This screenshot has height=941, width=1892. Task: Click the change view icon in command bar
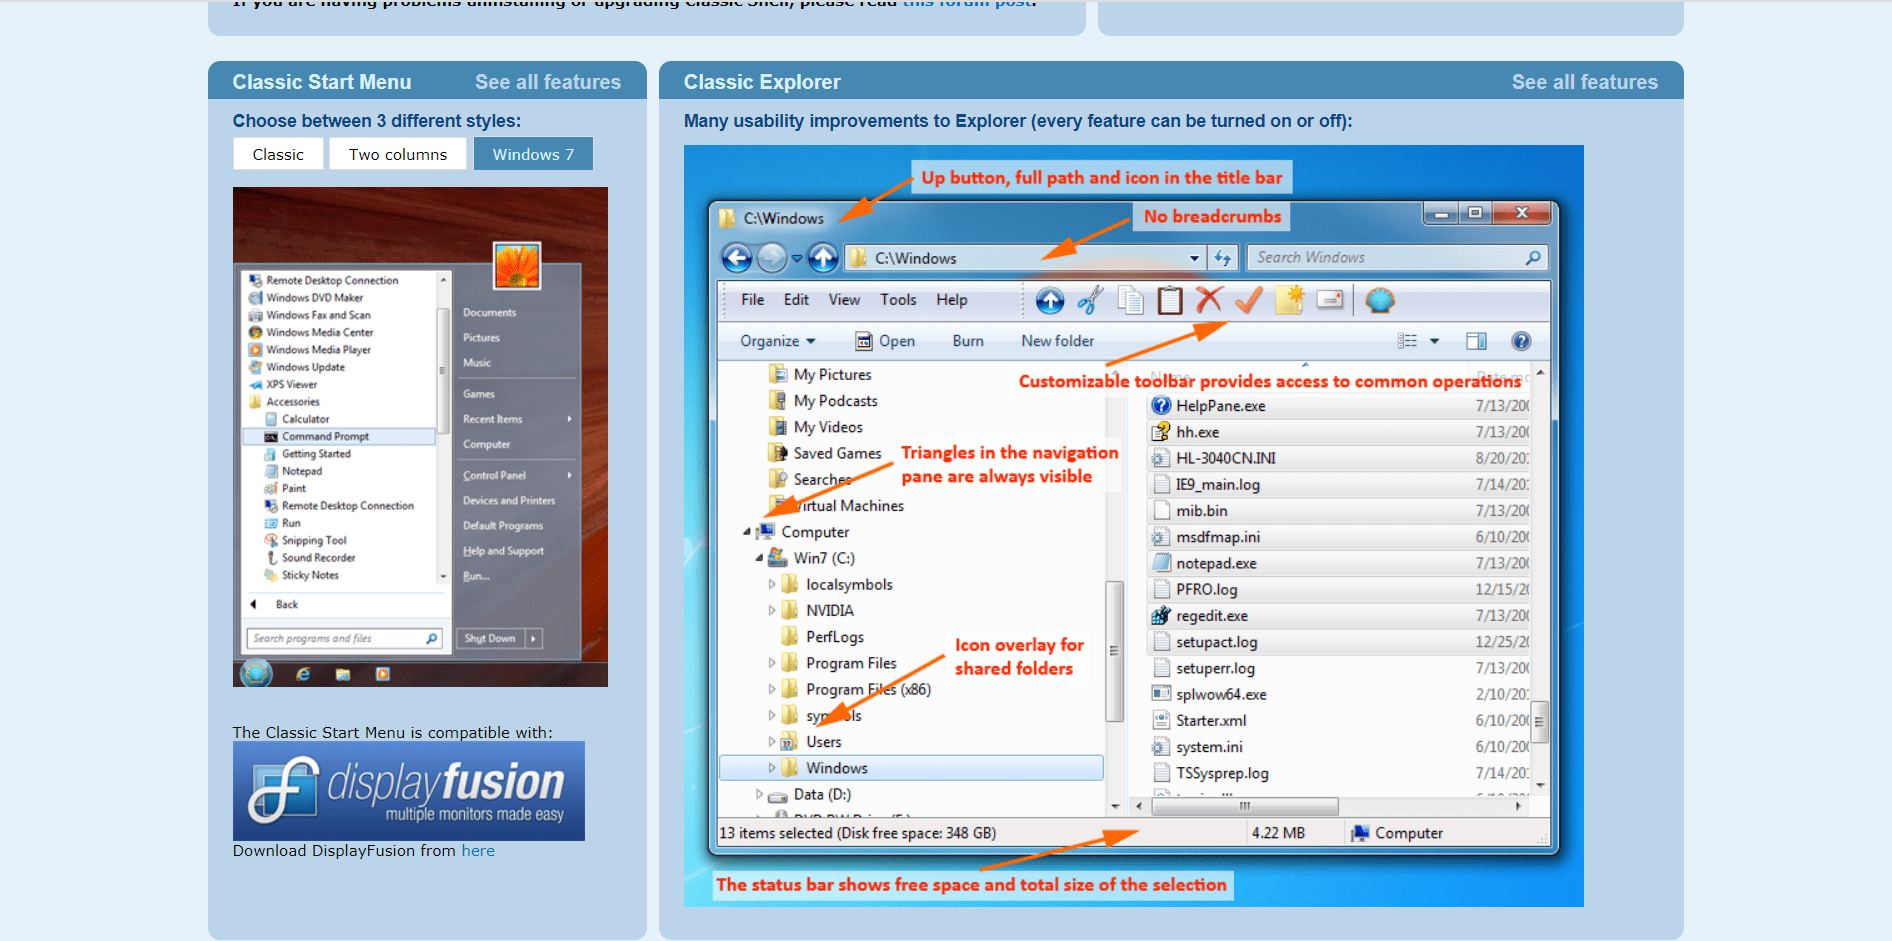point(1408,341)
